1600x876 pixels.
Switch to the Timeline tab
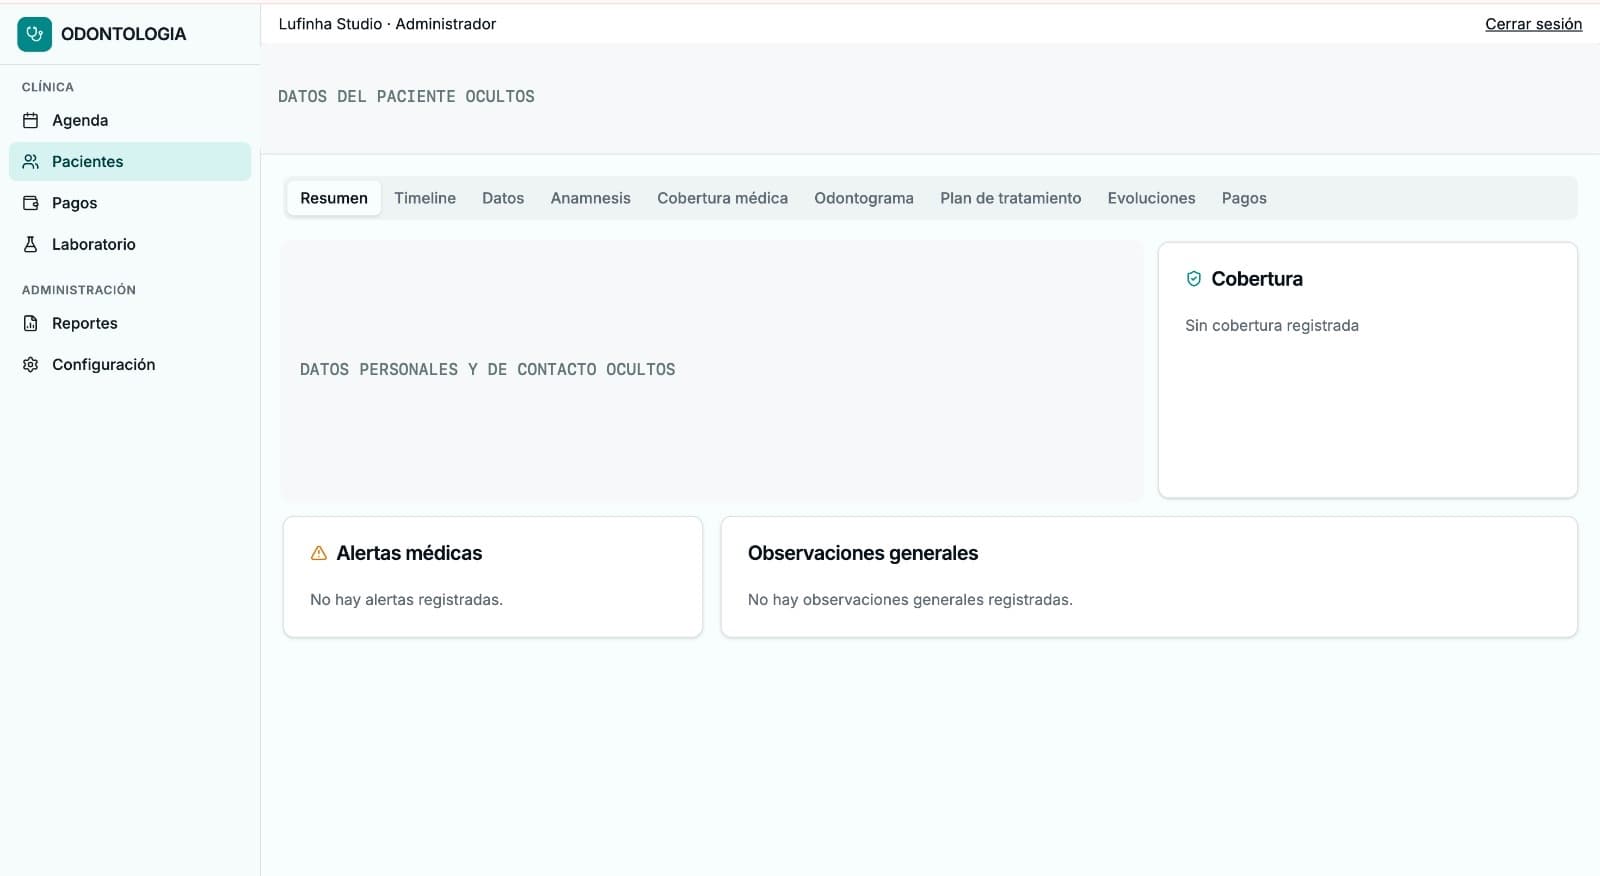425,198
